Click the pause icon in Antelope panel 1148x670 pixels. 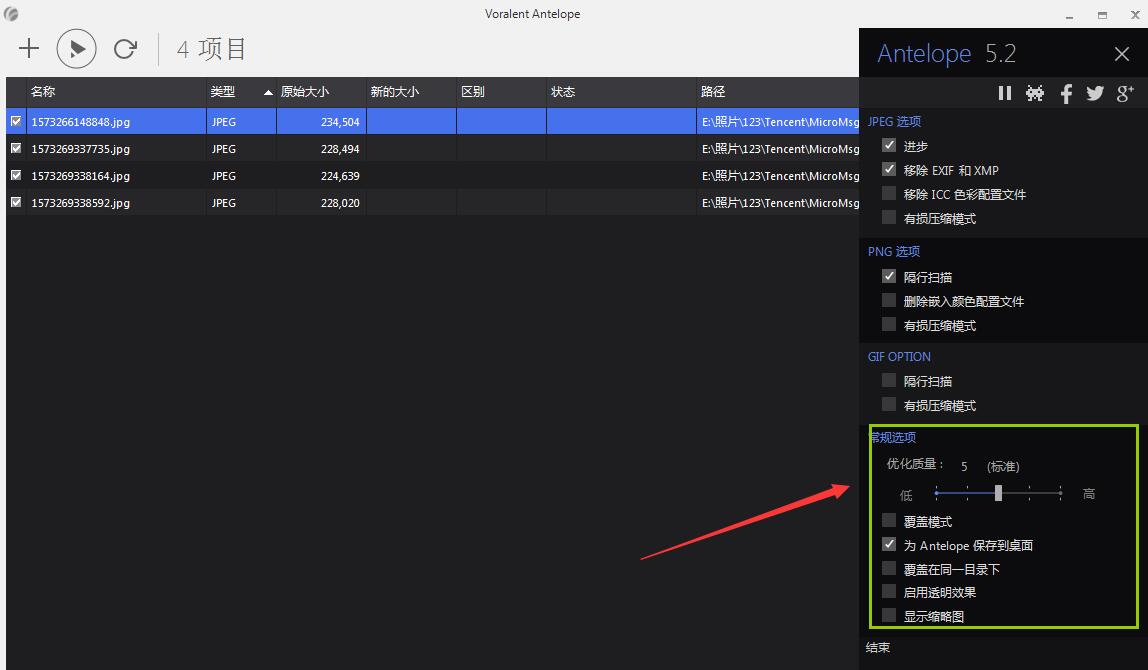click(1004, 93)
